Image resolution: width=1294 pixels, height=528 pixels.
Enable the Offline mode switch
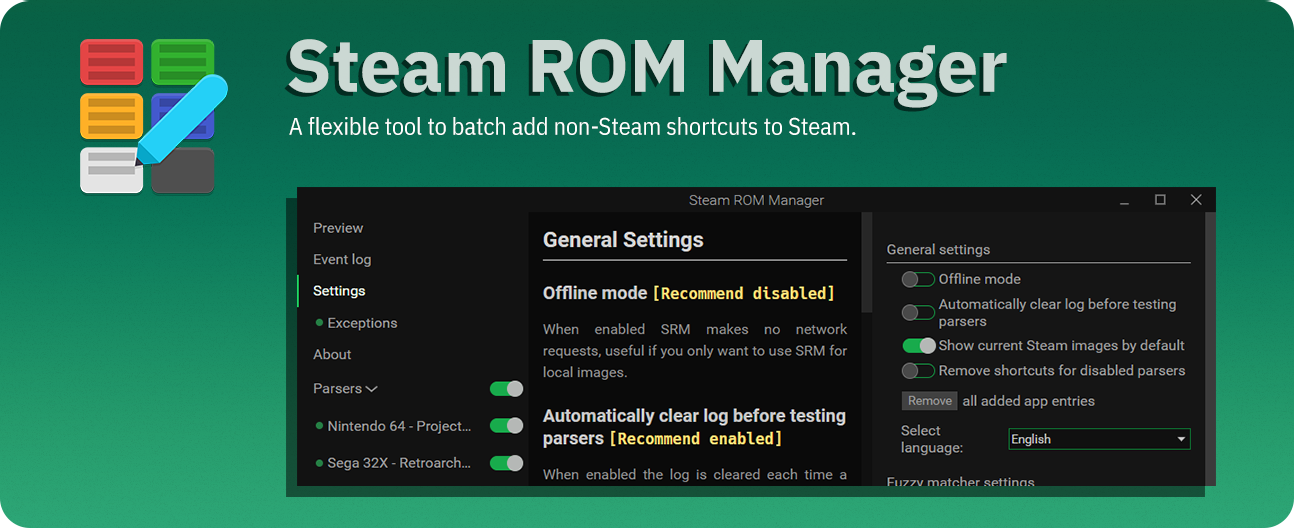tap(918, 280)
